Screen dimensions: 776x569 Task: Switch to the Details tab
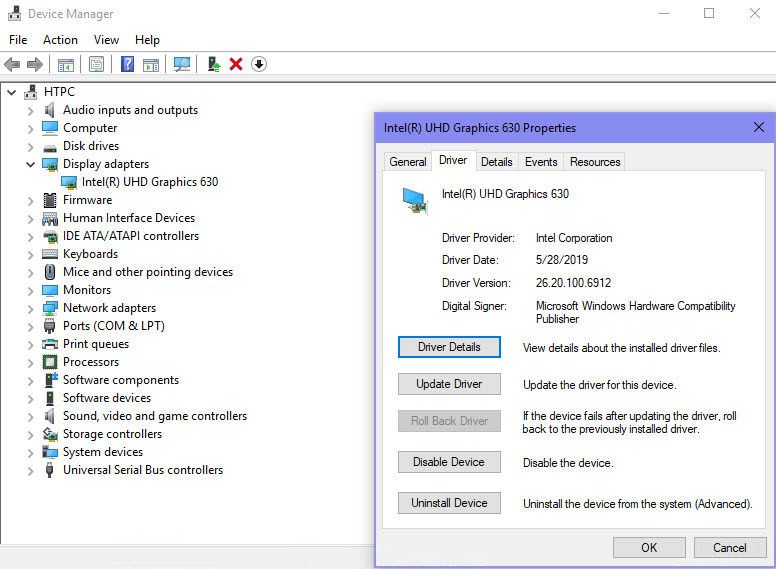(497, 162)
